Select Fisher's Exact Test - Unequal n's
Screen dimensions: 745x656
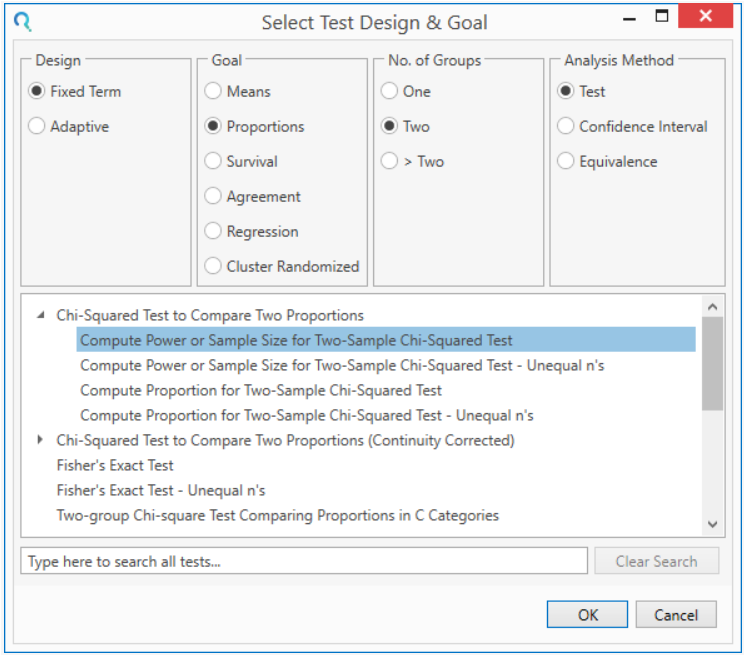click(160, 490)
